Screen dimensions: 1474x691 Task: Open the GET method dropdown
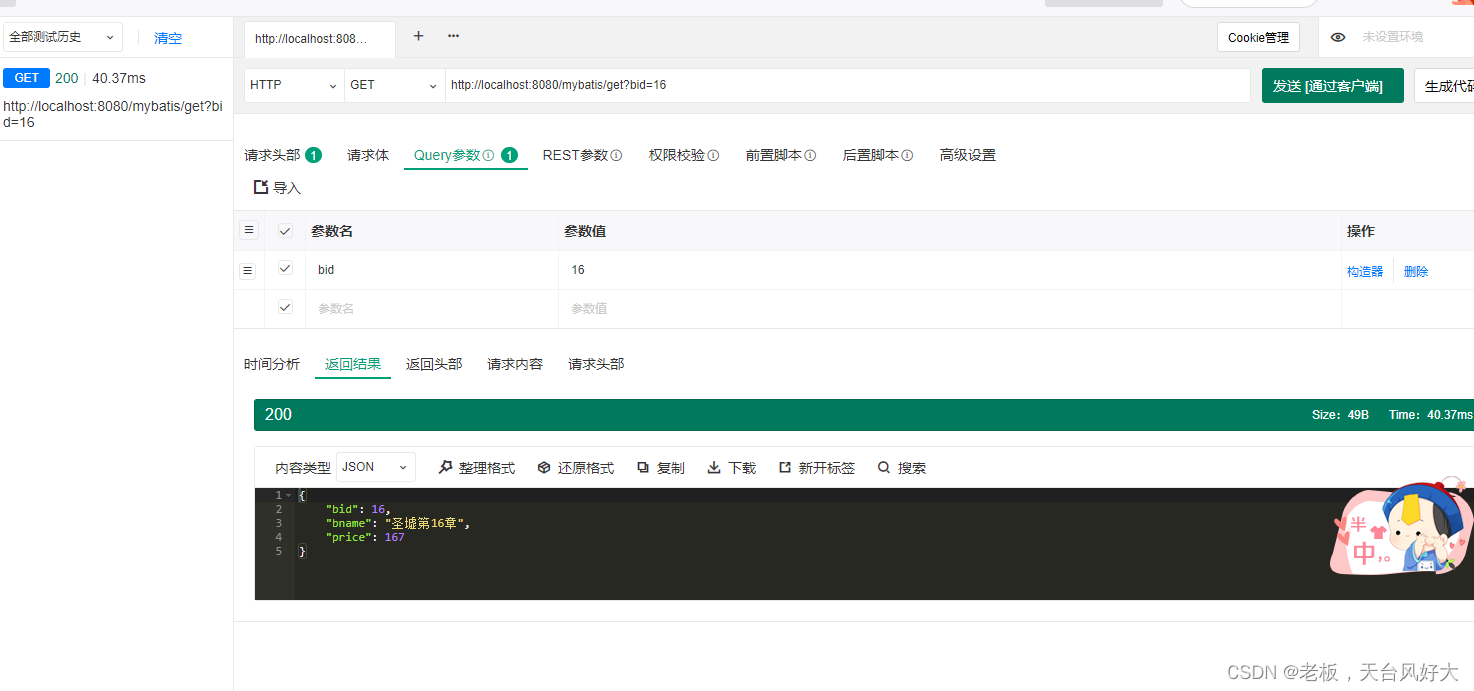[395, 85]
